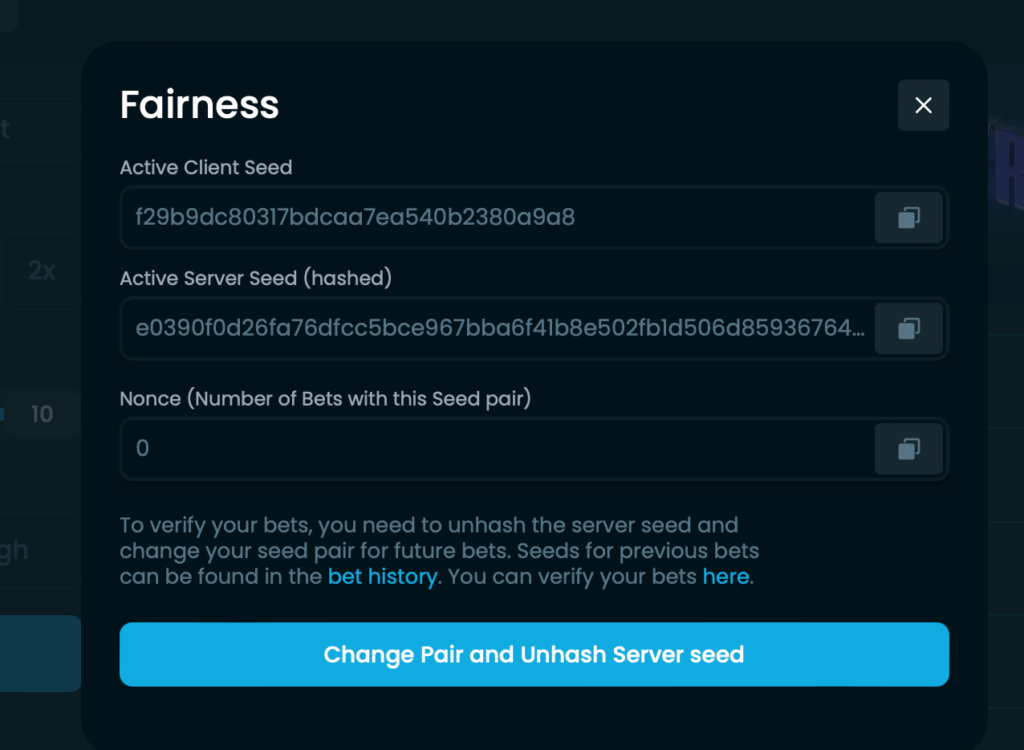
Task: Follow the "here" verify bets link
Action: pos(725,577)
